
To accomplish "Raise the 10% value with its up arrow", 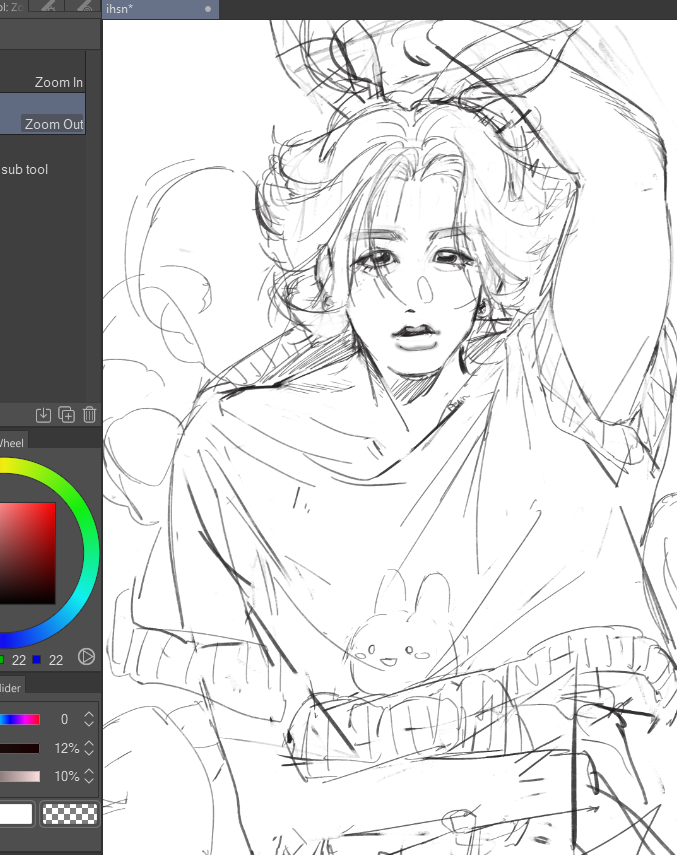I will [89, 772].
